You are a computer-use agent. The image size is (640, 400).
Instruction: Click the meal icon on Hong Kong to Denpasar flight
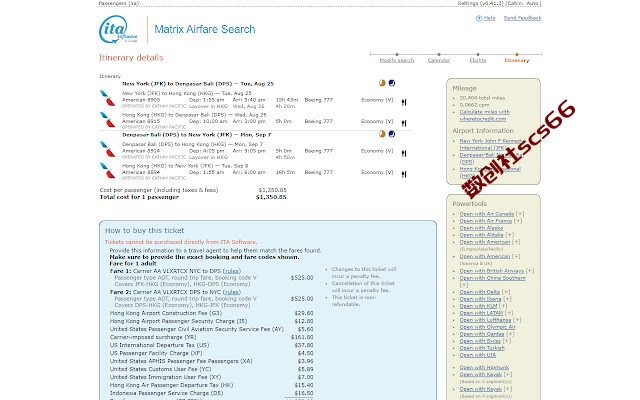click(x=404, y=123)
